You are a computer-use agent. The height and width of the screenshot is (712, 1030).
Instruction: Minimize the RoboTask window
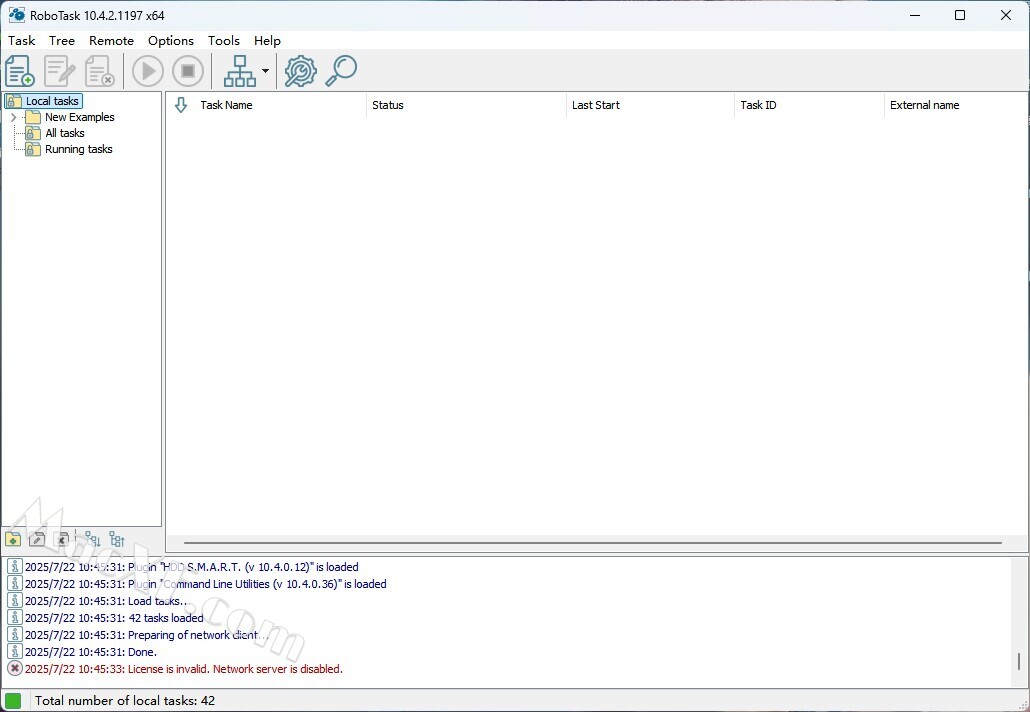(x=914, y=15)
